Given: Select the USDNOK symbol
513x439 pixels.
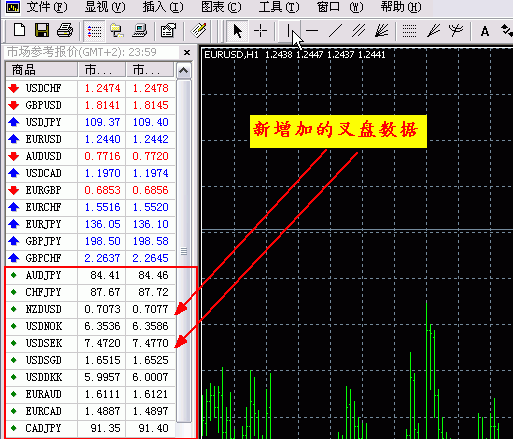Looking at the screenshot, I should (x=43, y=326).
